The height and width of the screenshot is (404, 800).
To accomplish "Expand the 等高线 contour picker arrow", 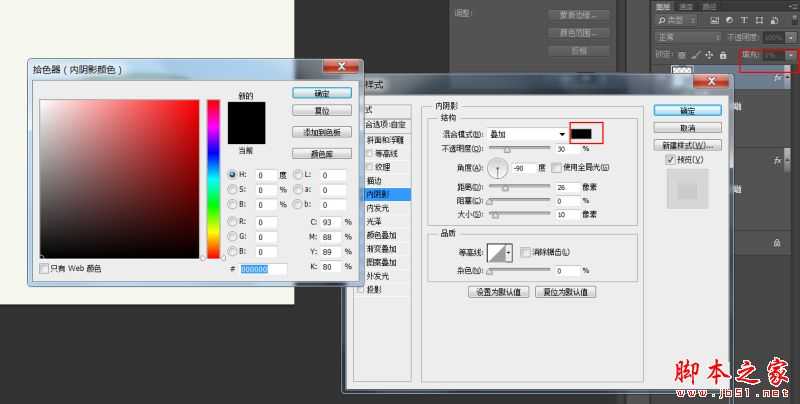I will pyautogui.click(x=509, y=253).
